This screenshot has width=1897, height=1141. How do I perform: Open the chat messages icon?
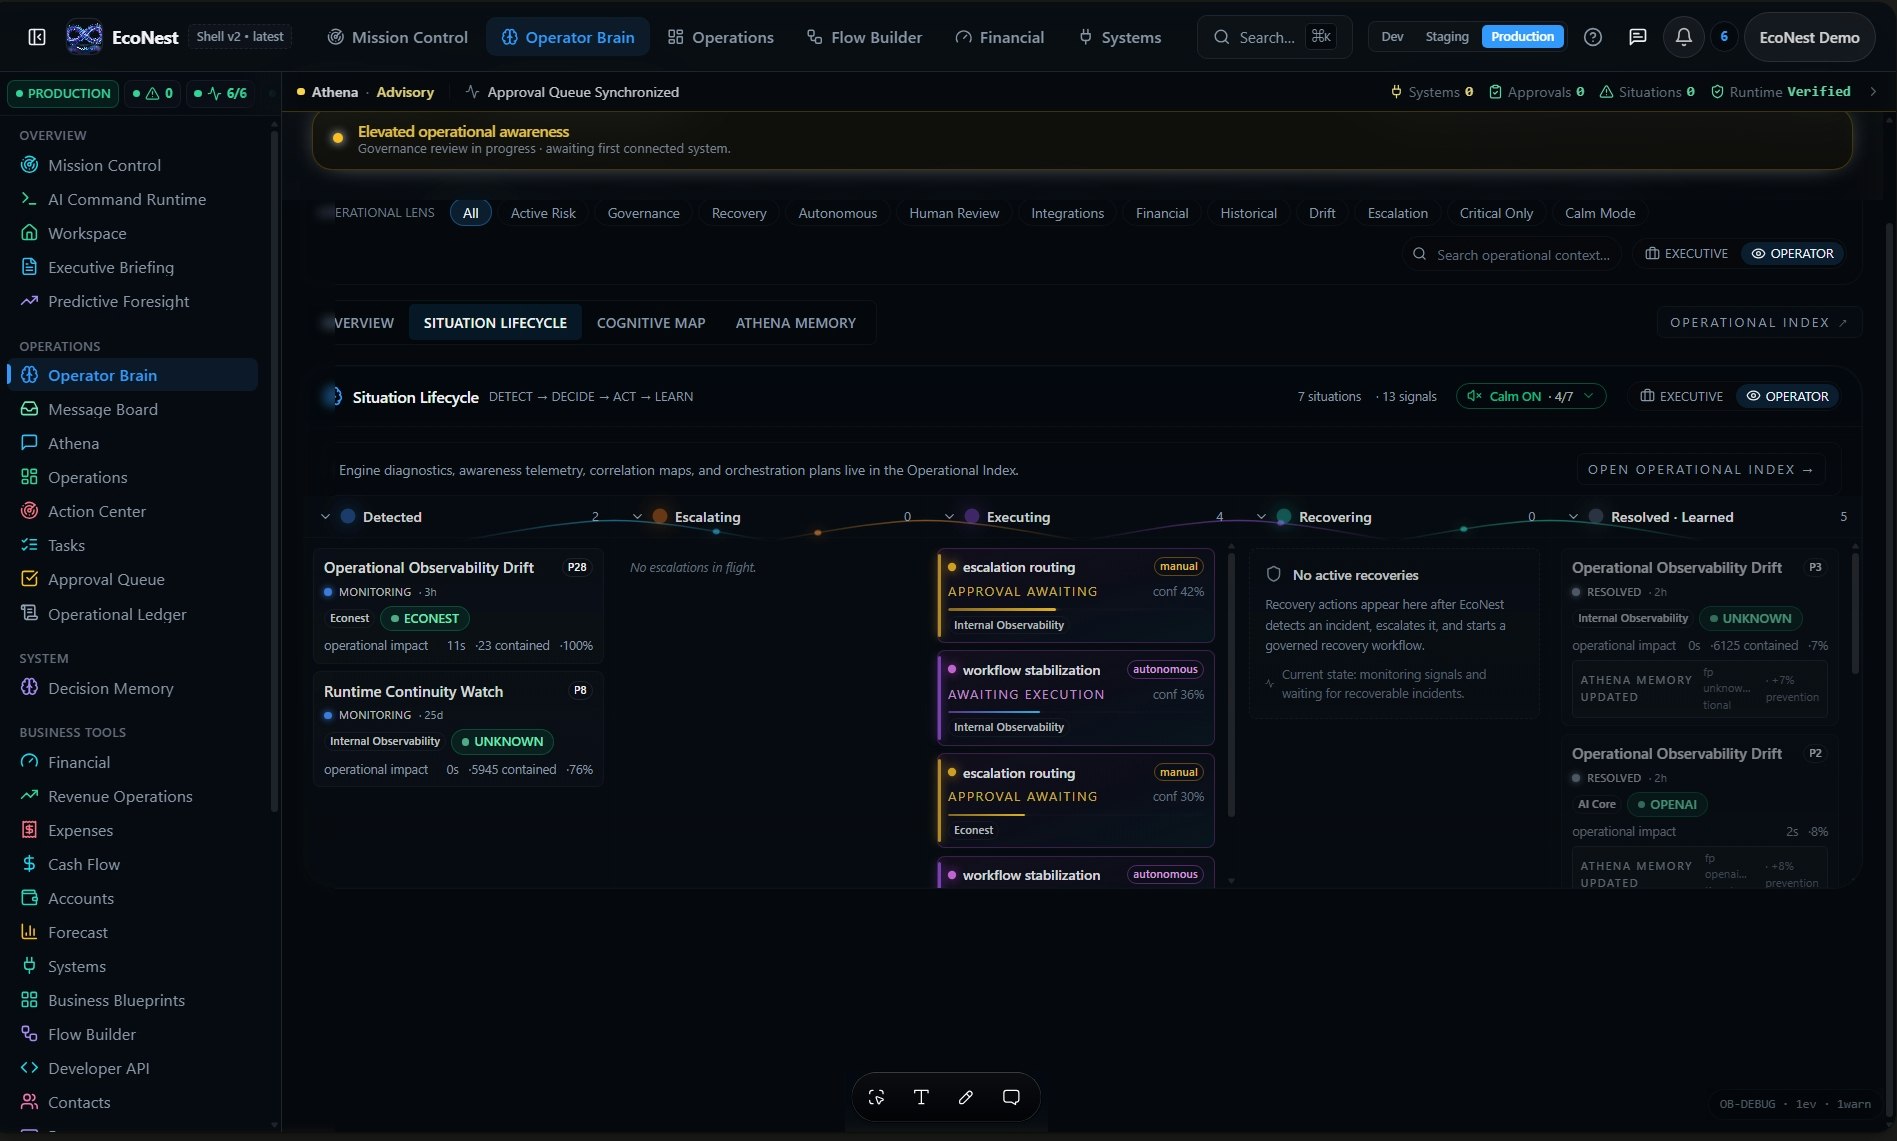coord(1637,37)
